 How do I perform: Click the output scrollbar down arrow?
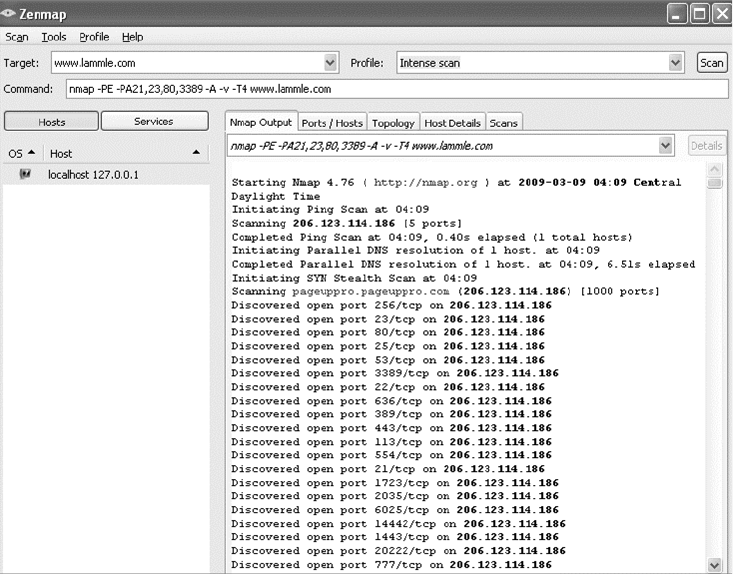click(714, 565)
